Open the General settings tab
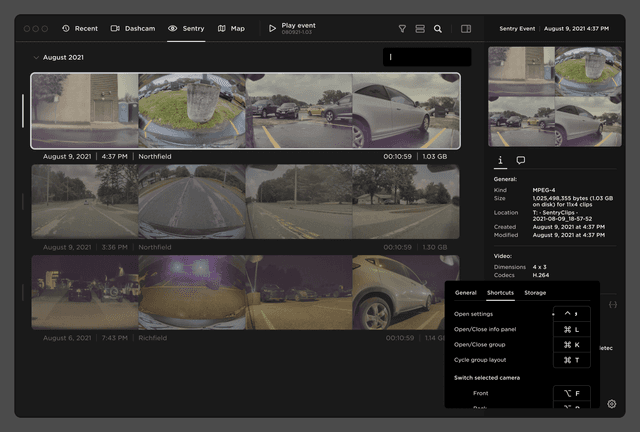 [465, 293]
